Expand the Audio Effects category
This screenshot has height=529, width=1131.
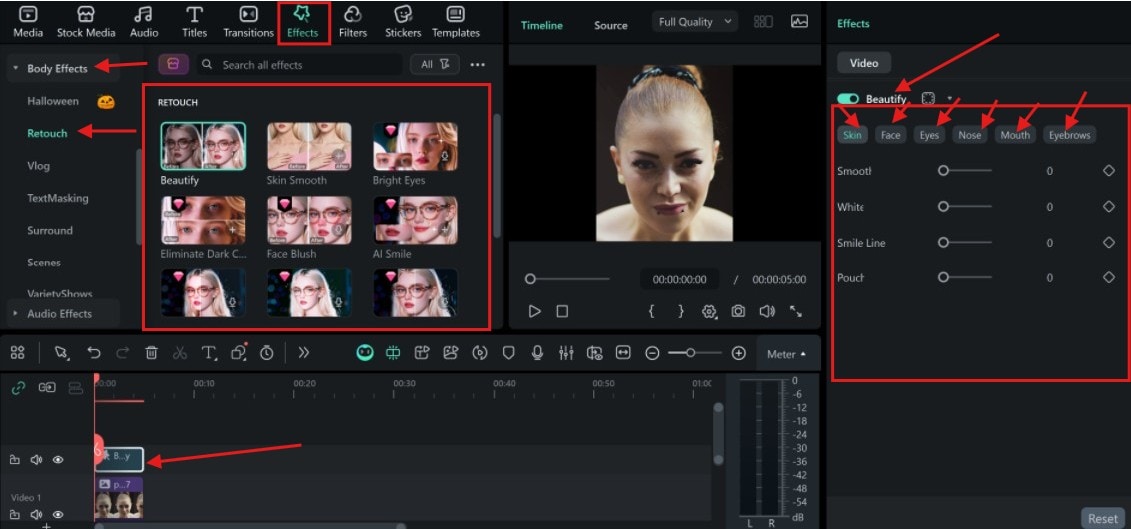click(x=59, y=314)
